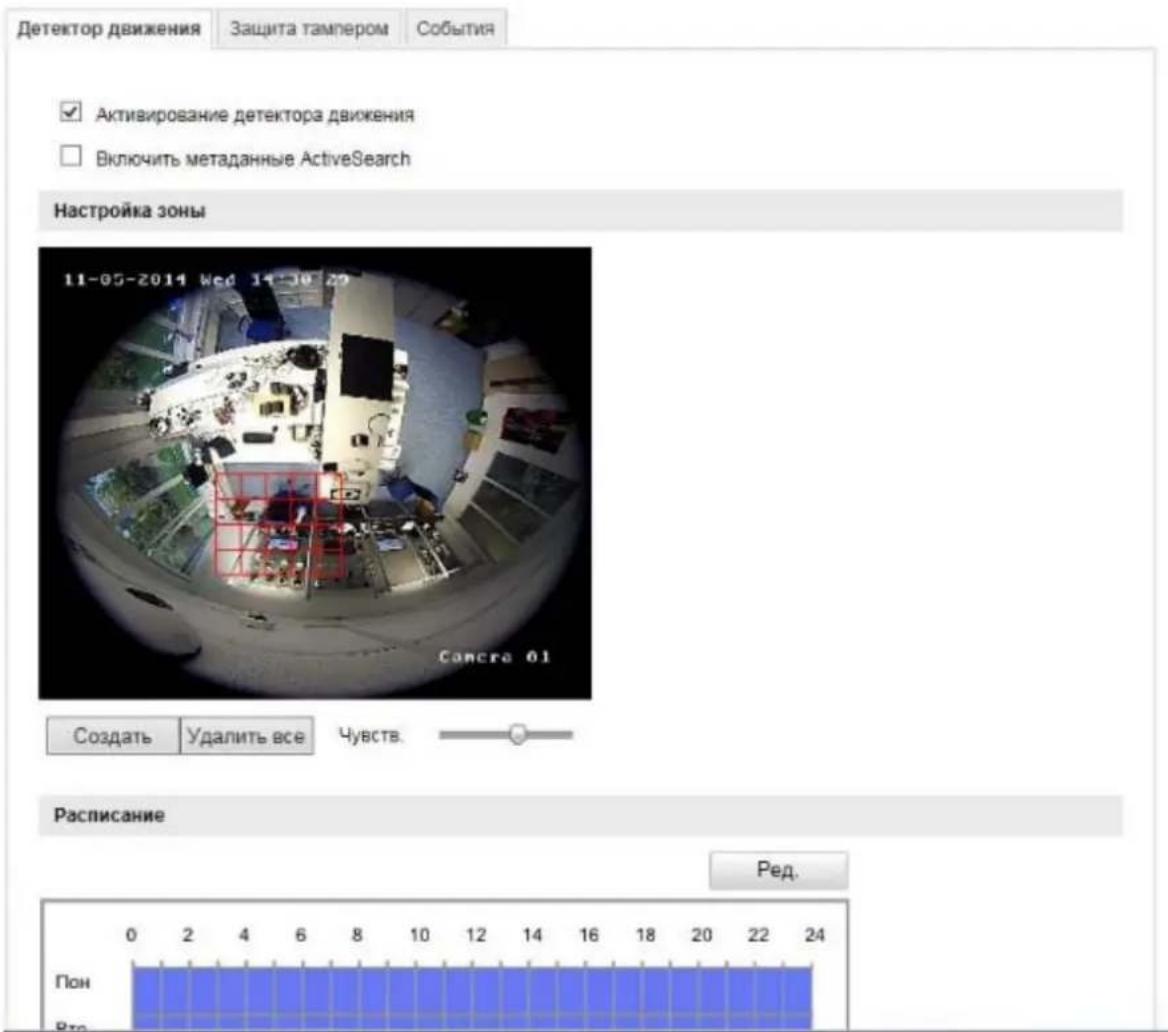Click the Пон schedule bar at hour 12
The height and width of the screenshot is (1032, 1168).
(473, 991)
